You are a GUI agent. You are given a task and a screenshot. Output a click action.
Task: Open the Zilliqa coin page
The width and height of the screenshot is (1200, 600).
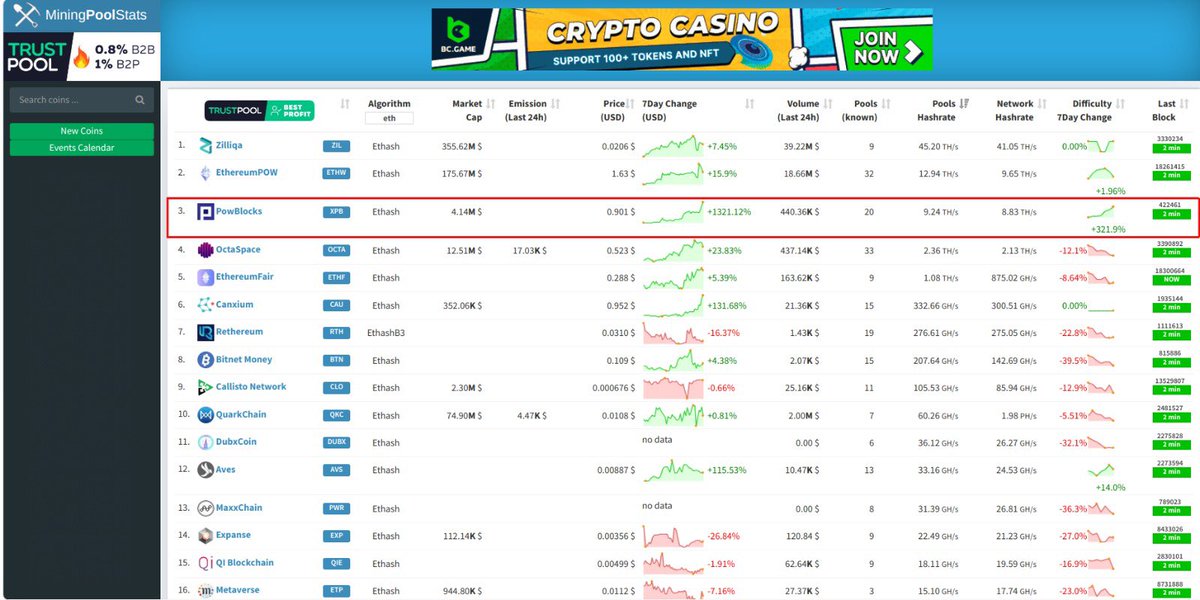229,146
